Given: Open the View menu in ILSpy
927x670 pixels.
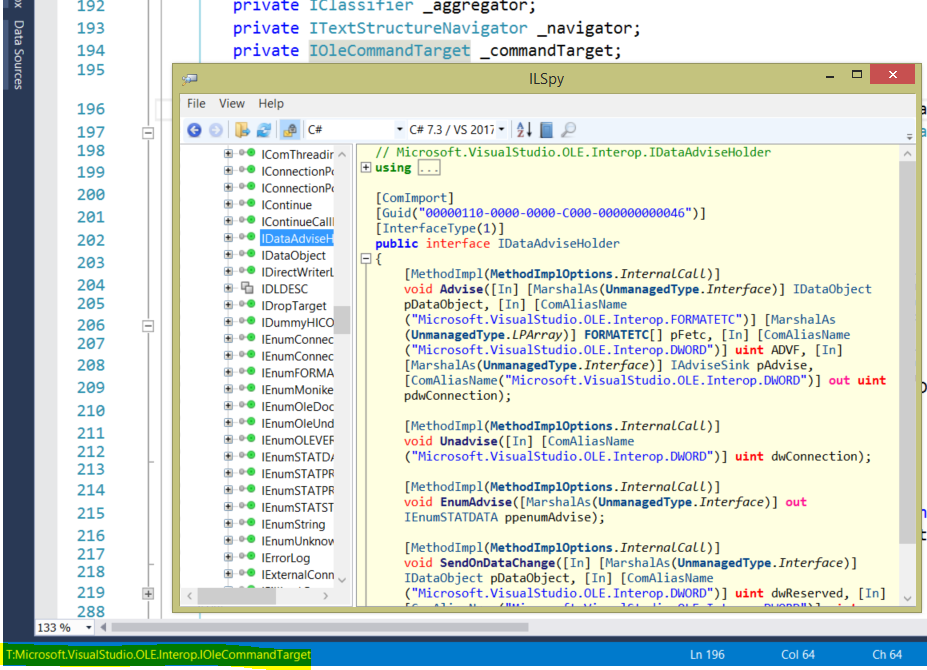Looking at the screenshot, I should tap(232, 103).
